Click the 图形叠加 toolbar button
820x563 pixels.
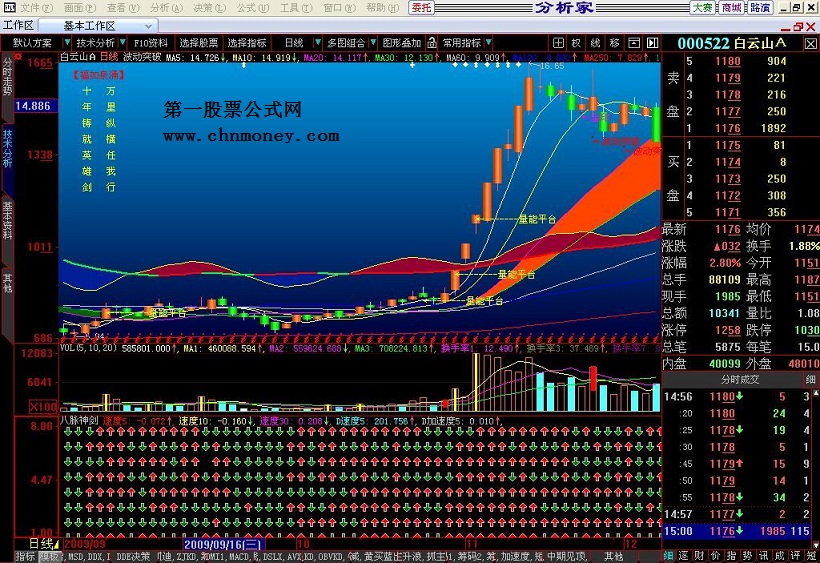(x=402, y=43)
